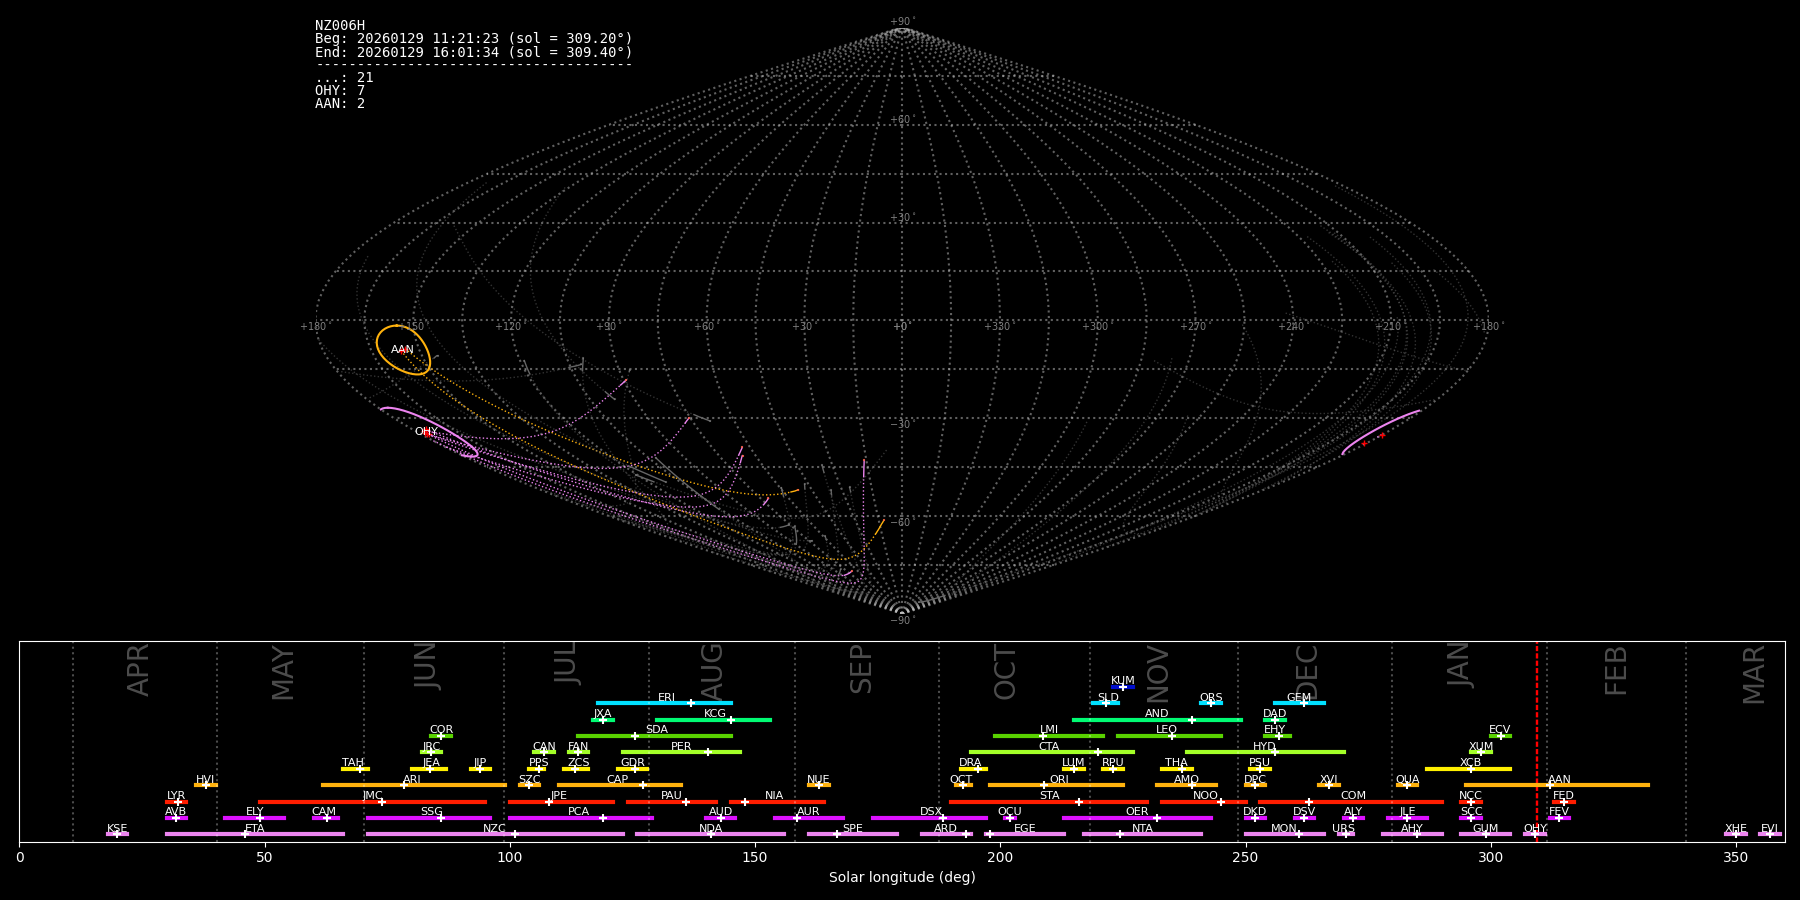1800x900 pixels.
Task: Click the APR month label
Action: (x=139, y=670)
